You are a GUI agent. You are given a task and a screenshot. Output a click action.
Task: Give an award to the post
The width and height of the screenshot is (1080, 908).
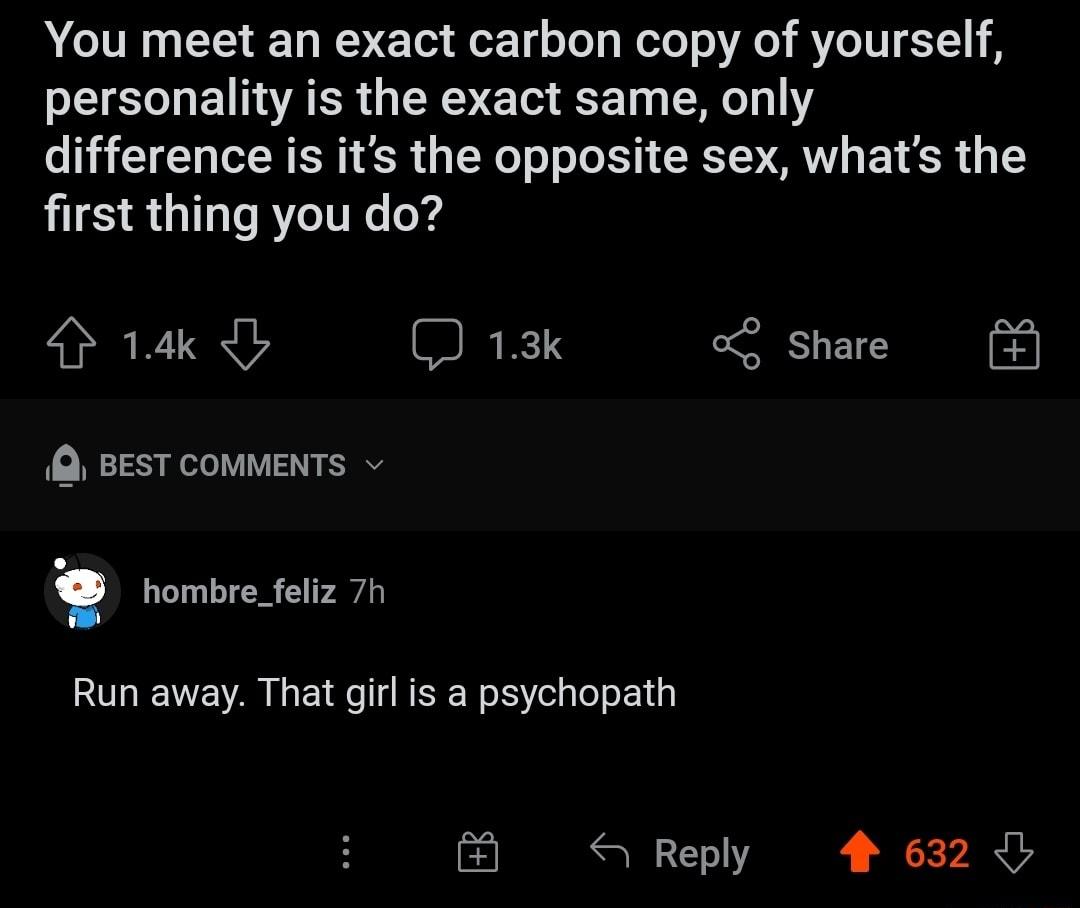coord(1014,346)
